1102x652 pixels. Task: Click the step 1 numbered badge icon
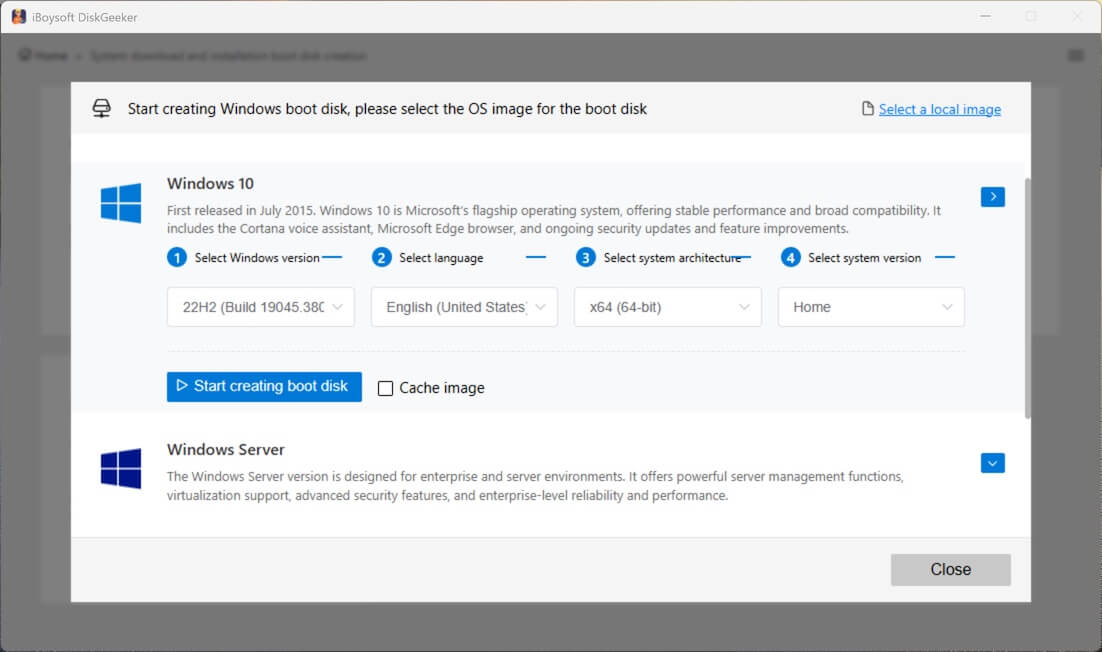(x=177, y=257)
